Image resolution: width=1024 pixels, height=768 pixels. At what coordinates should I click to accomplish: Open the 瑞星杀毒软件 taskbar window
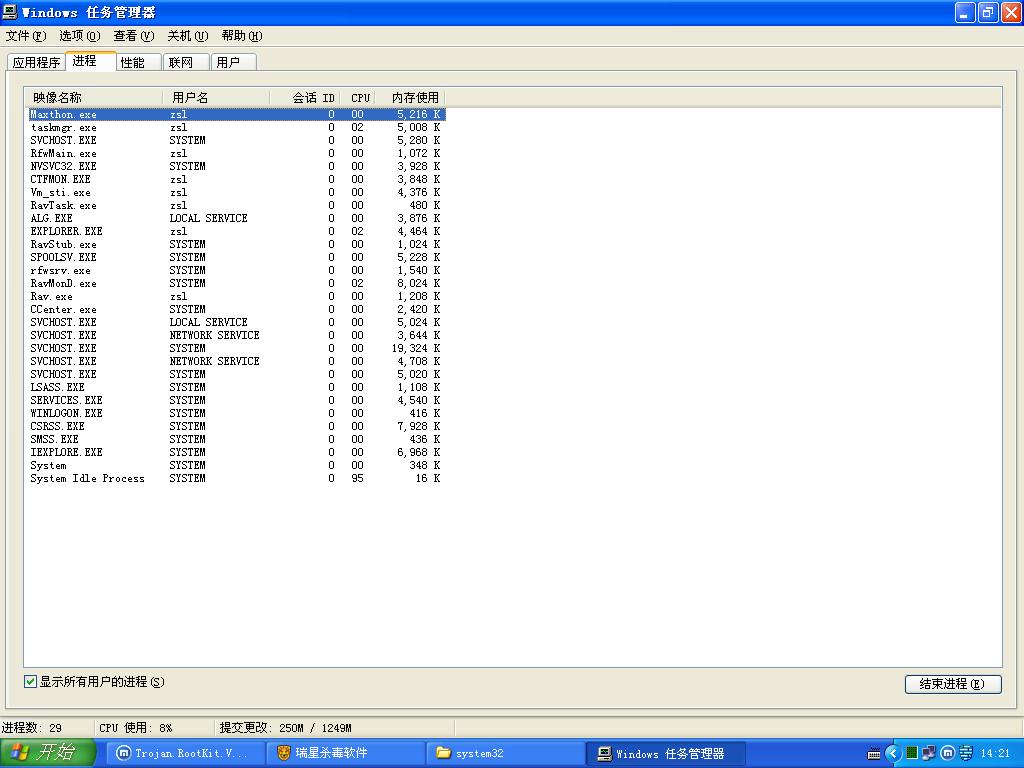(345, 753)
